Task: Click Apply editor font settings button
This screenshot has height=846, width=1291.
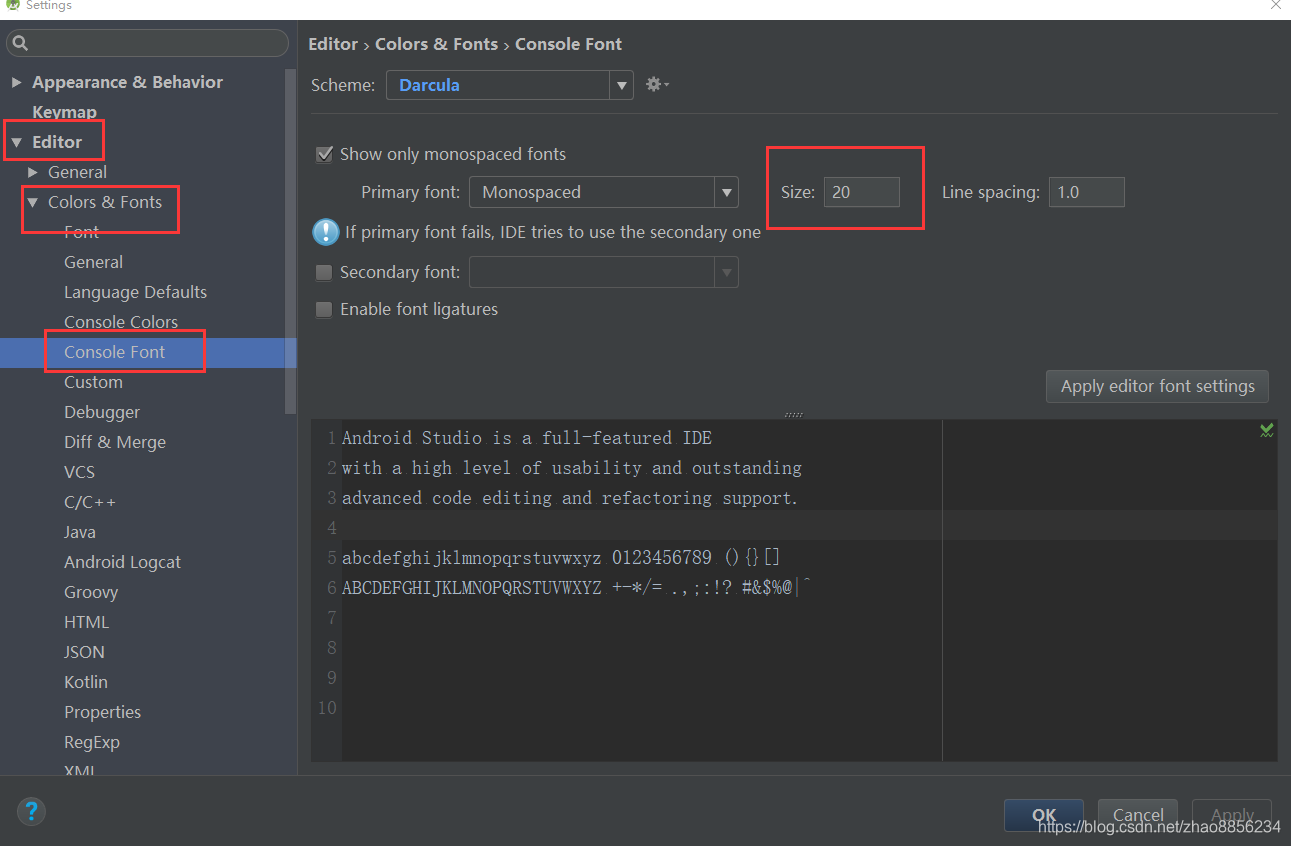Action: tap(1157, 386)
